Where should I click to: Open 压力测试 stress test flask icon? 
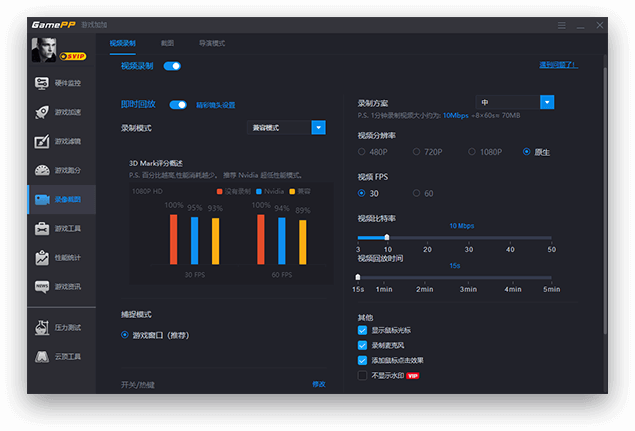tap(58, 327)
